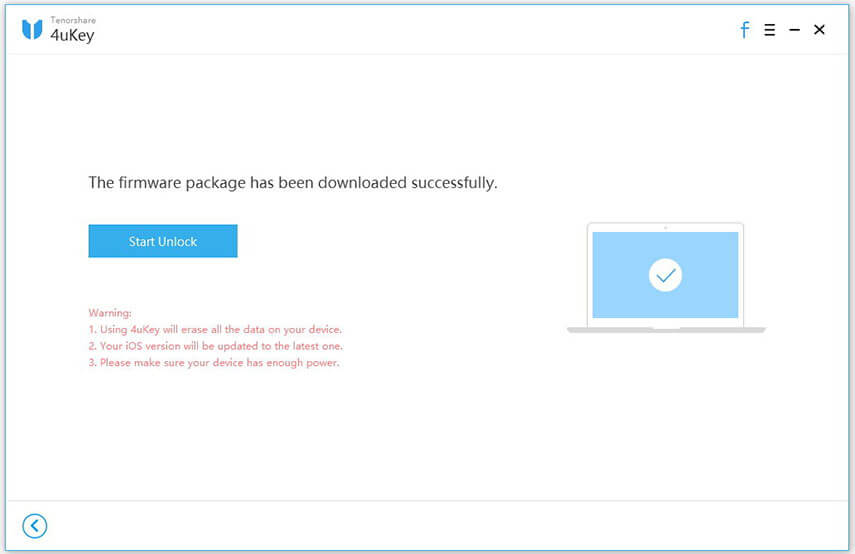
Task: Click warning about iOS version update
Action: (215, 346)
